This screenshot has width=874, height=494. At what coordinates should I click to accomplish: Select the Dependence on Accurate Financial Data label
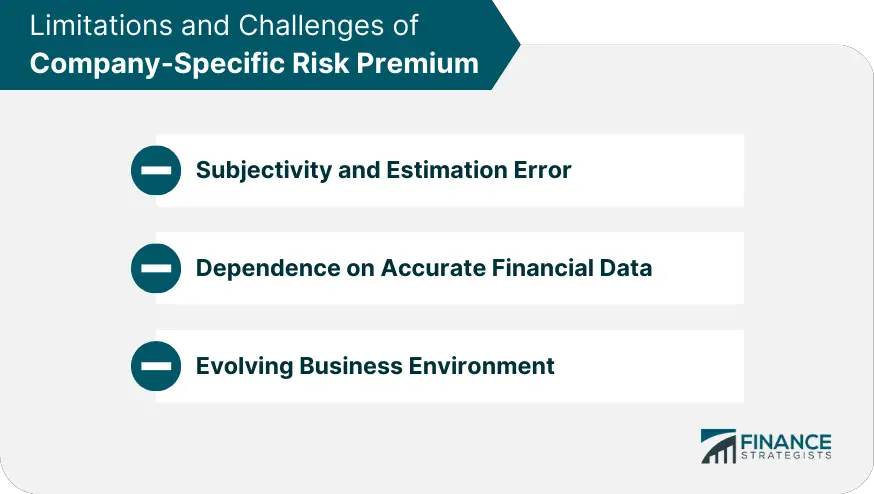424,268
